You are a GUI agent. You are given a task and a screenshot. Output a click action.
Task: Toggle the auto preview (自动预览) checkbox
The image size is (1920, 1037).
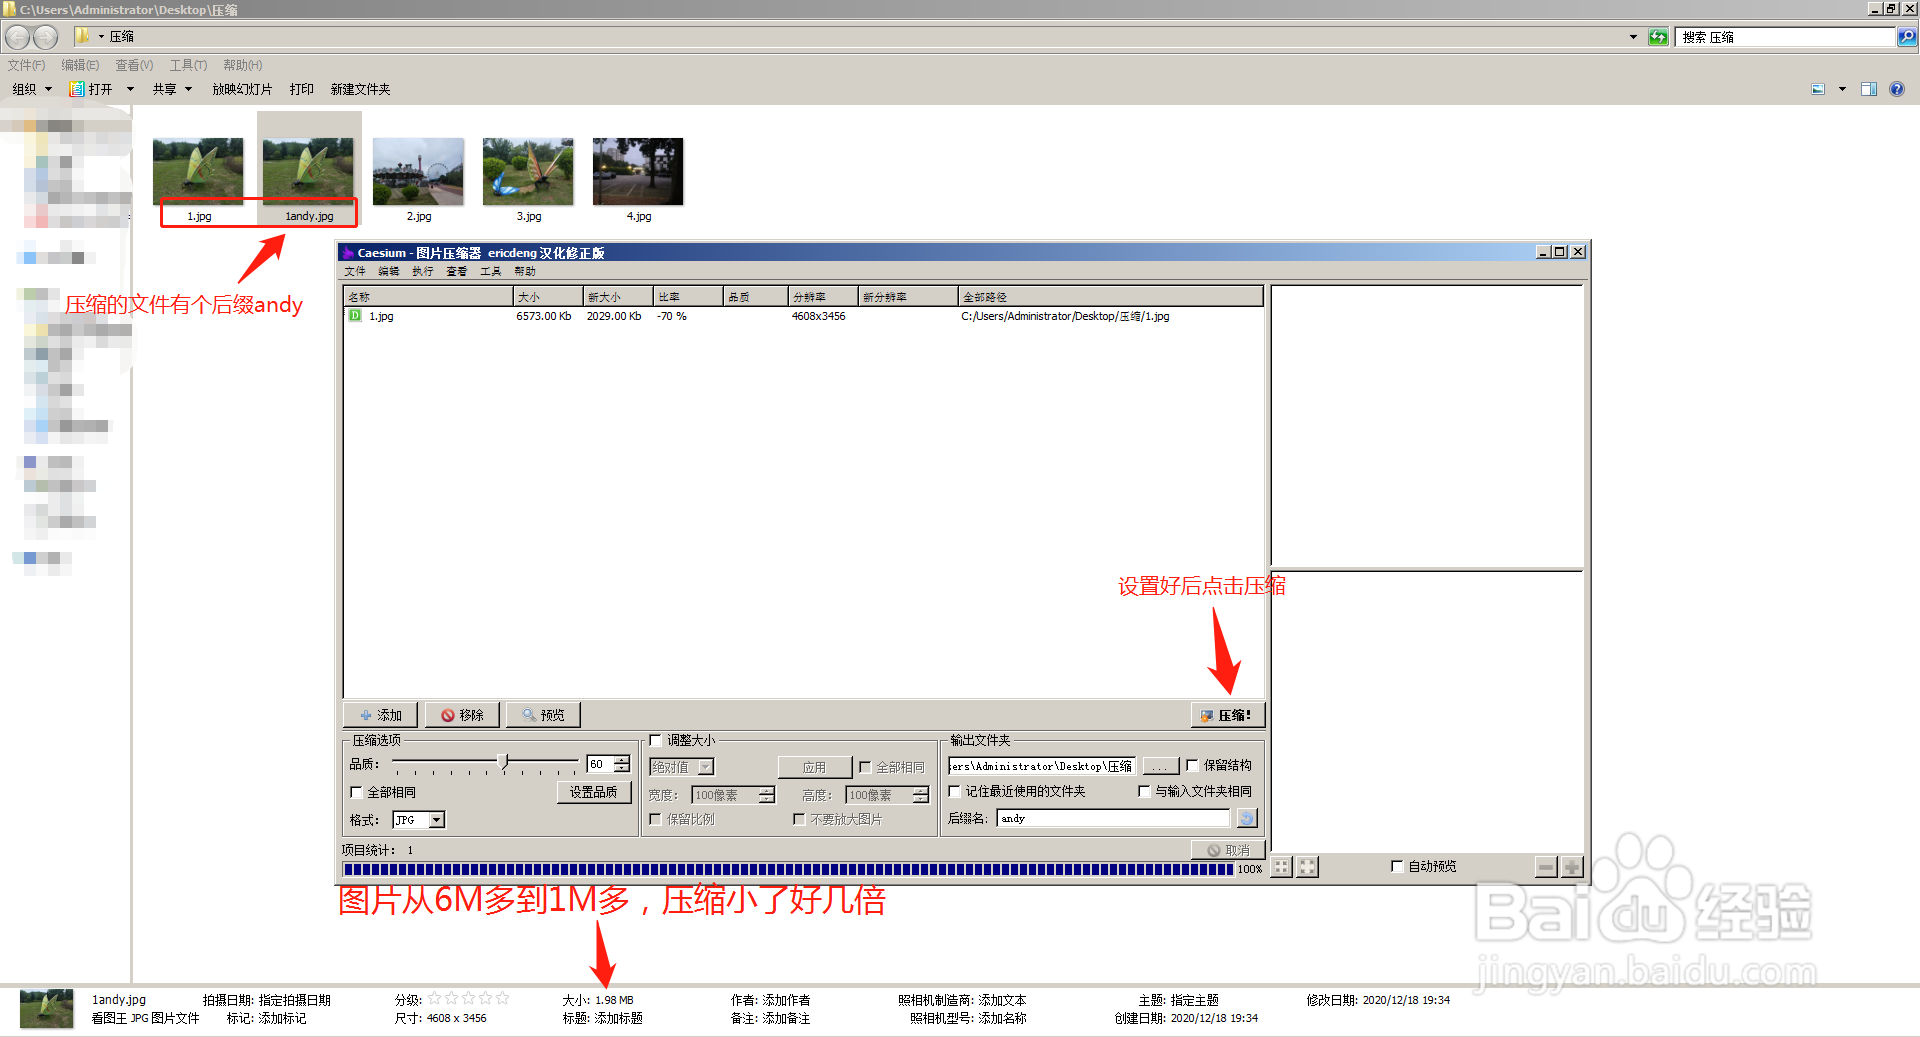1397,866
